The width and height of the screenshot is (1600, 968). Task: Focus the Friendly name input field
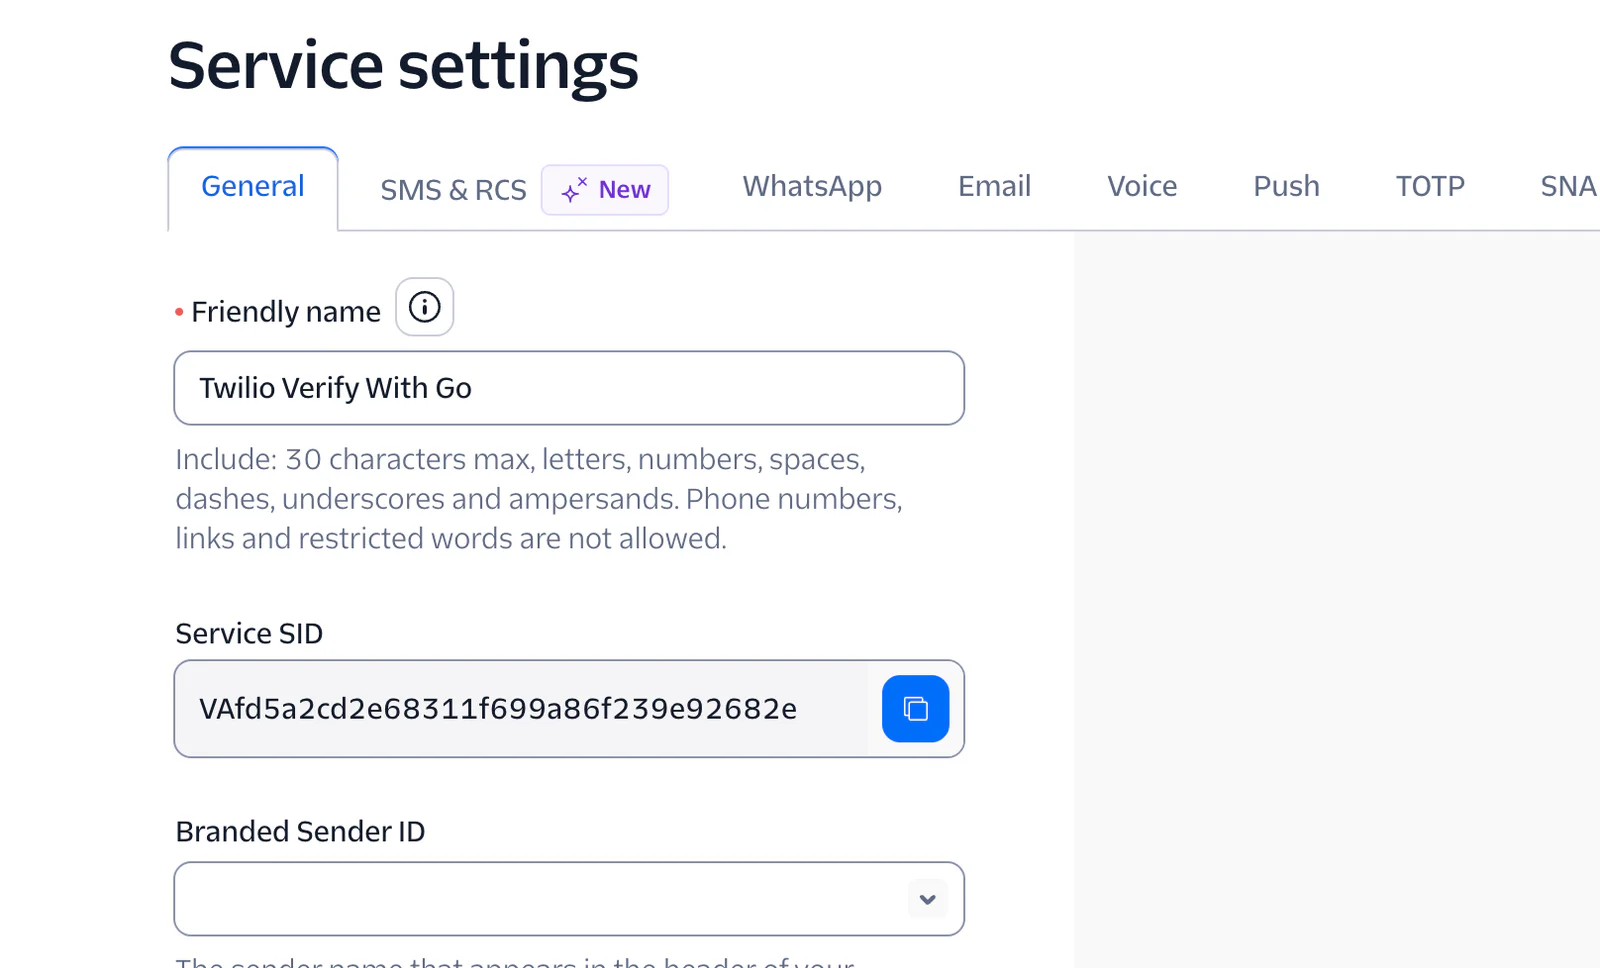coord(569,388)
